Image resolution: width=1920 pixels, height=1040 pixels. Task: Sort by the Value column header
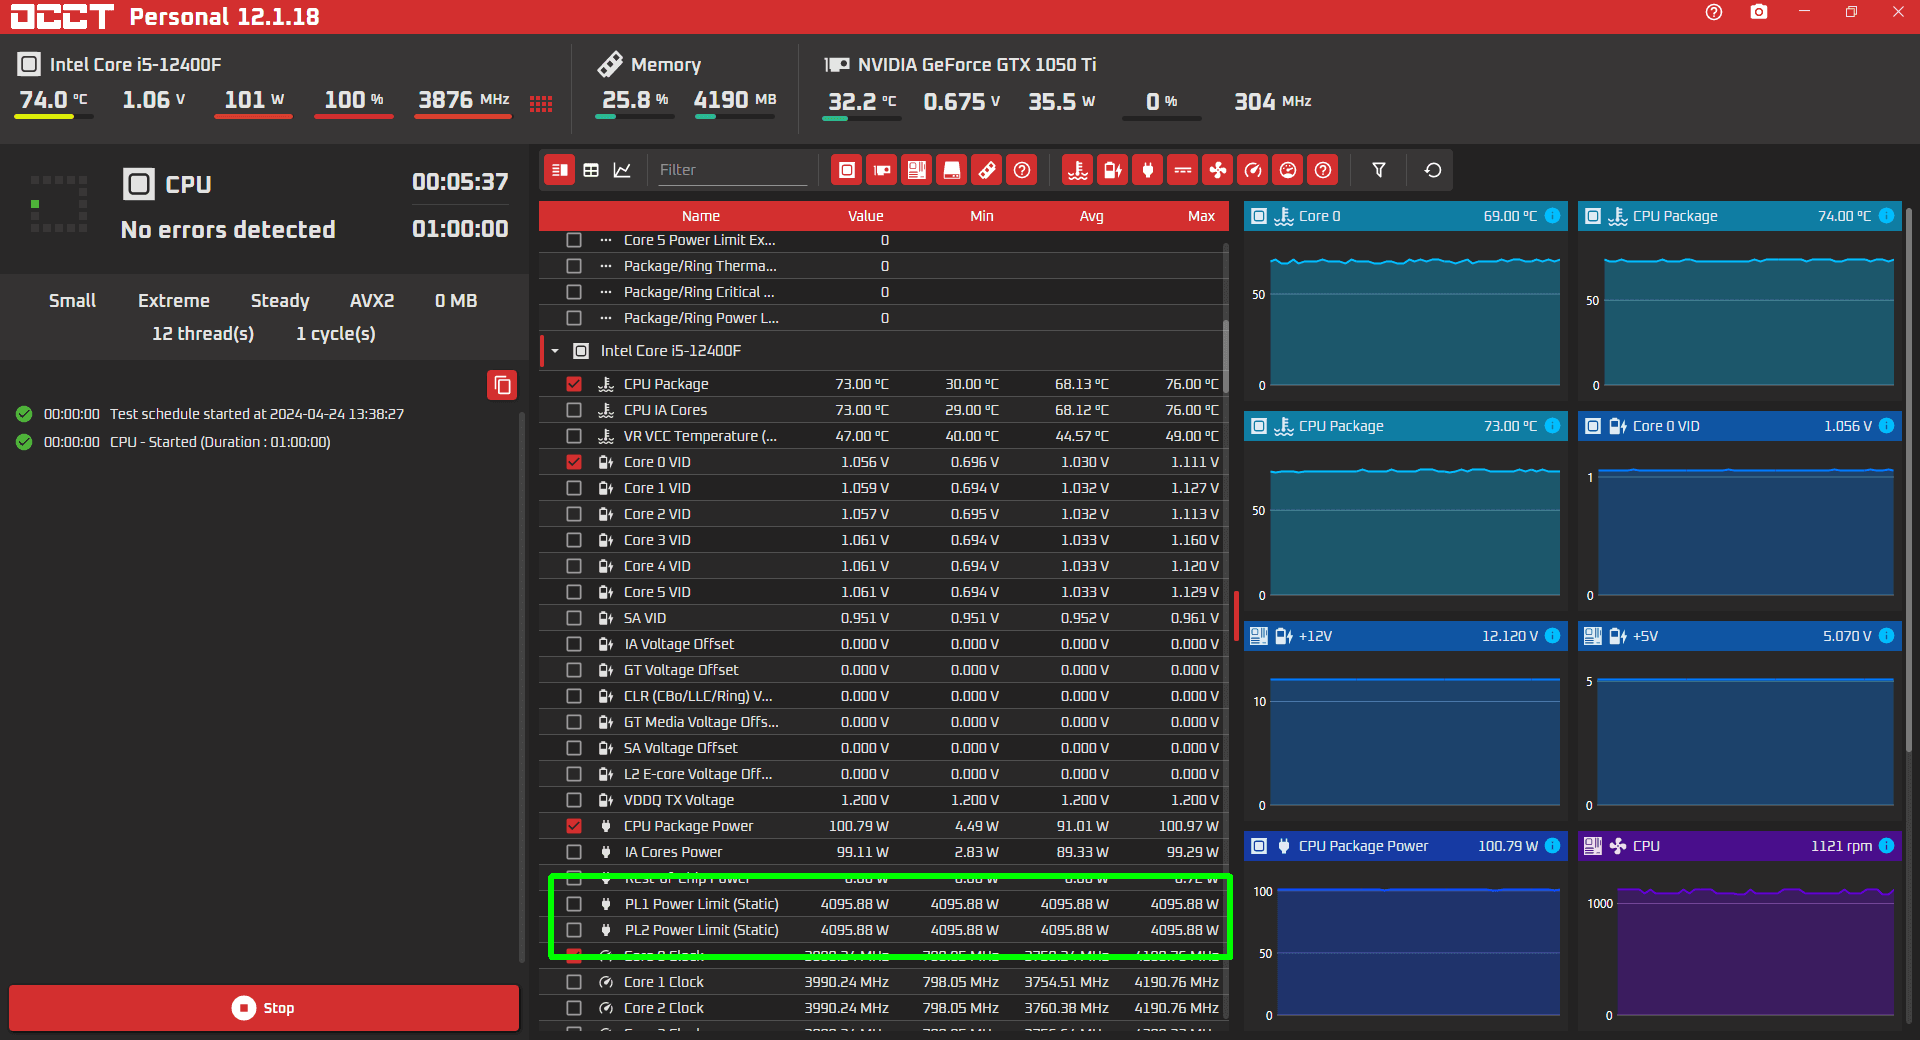[x=866, y=216]
